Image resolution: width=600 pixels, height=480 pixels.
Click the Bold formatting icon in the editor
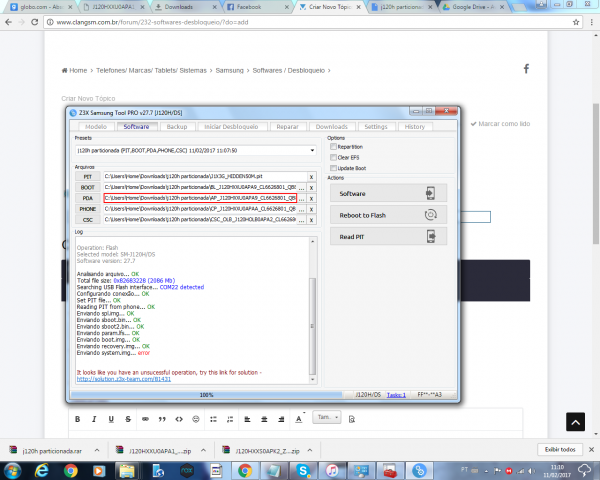tap(78, 419)
